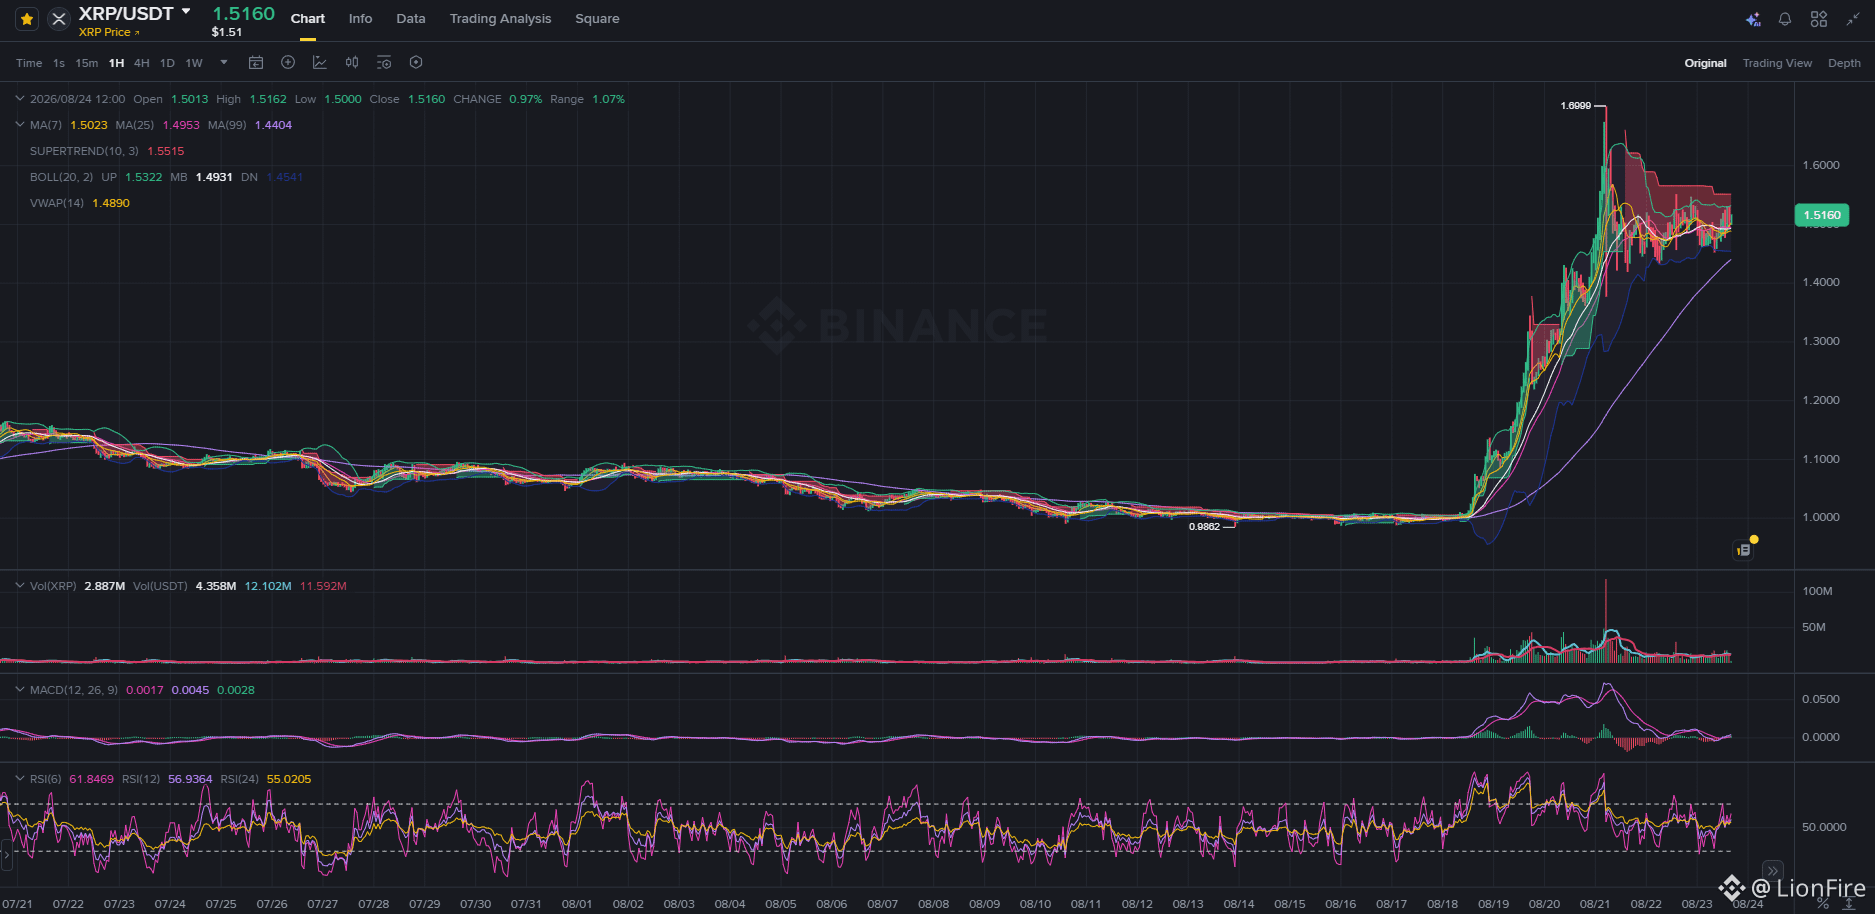Viewport: 1875px width, 914px height.
Task: Click the 0.9862 low price marker
Action: click(x=1204, y=527)
